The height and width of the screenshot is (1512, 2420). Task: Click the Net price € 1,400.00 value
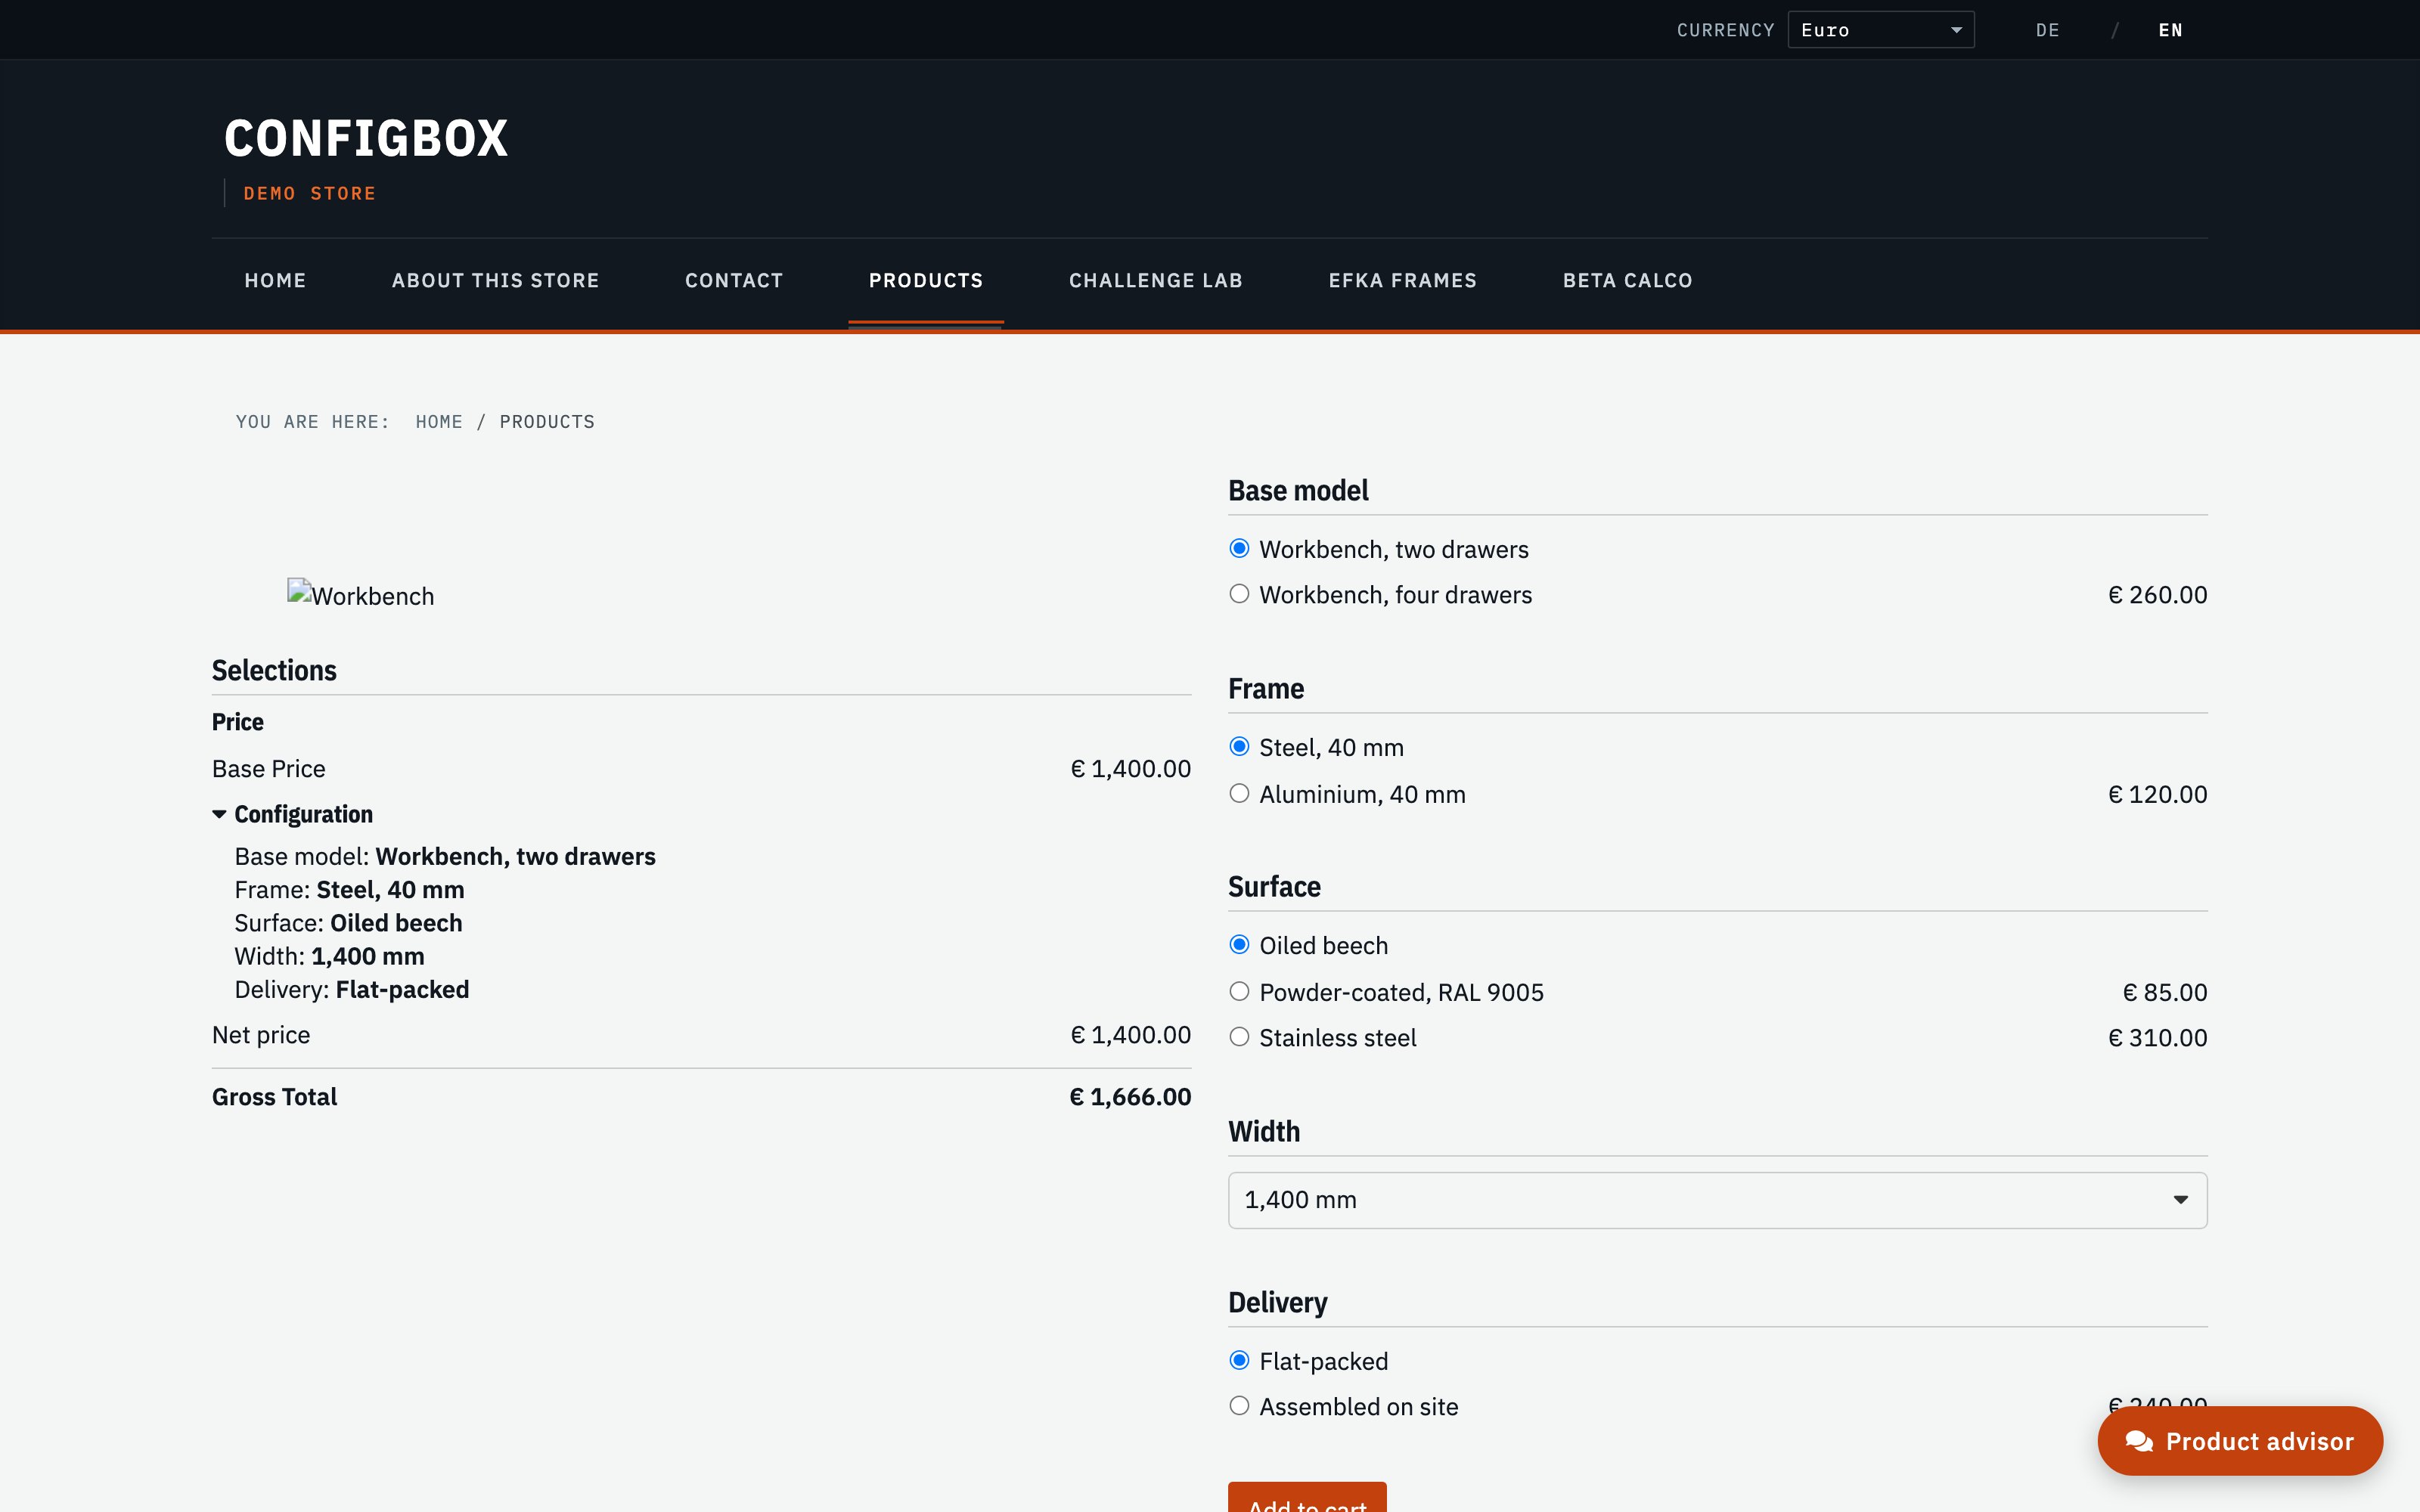(1130, 1035)
